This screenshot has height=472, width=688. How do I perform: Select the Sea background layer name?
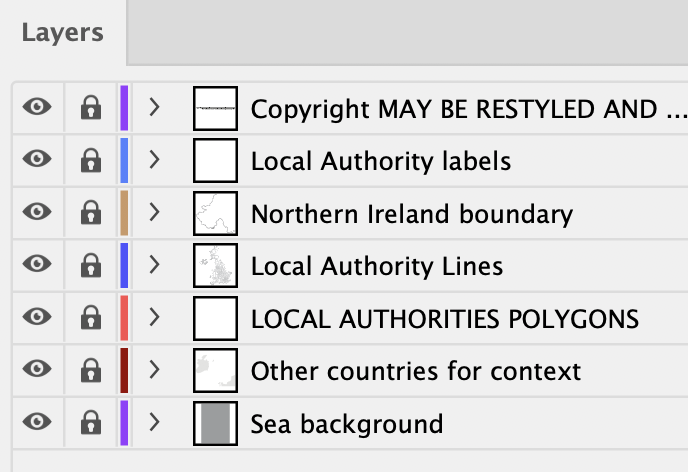click(347, 424)
